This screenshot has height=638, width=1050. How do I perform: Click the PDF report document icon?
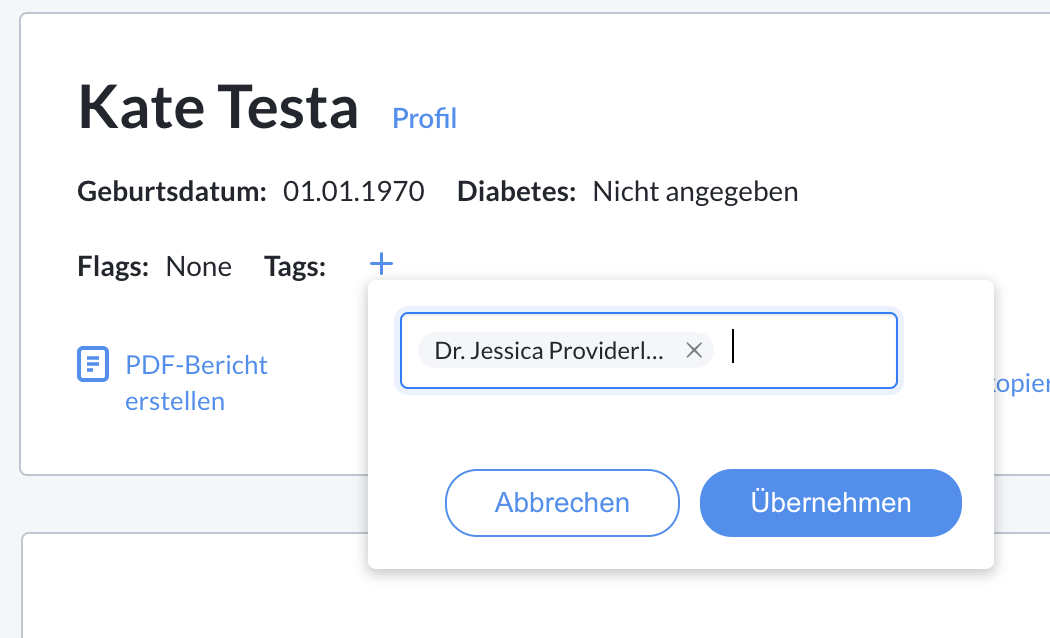[x=92, y=364]
